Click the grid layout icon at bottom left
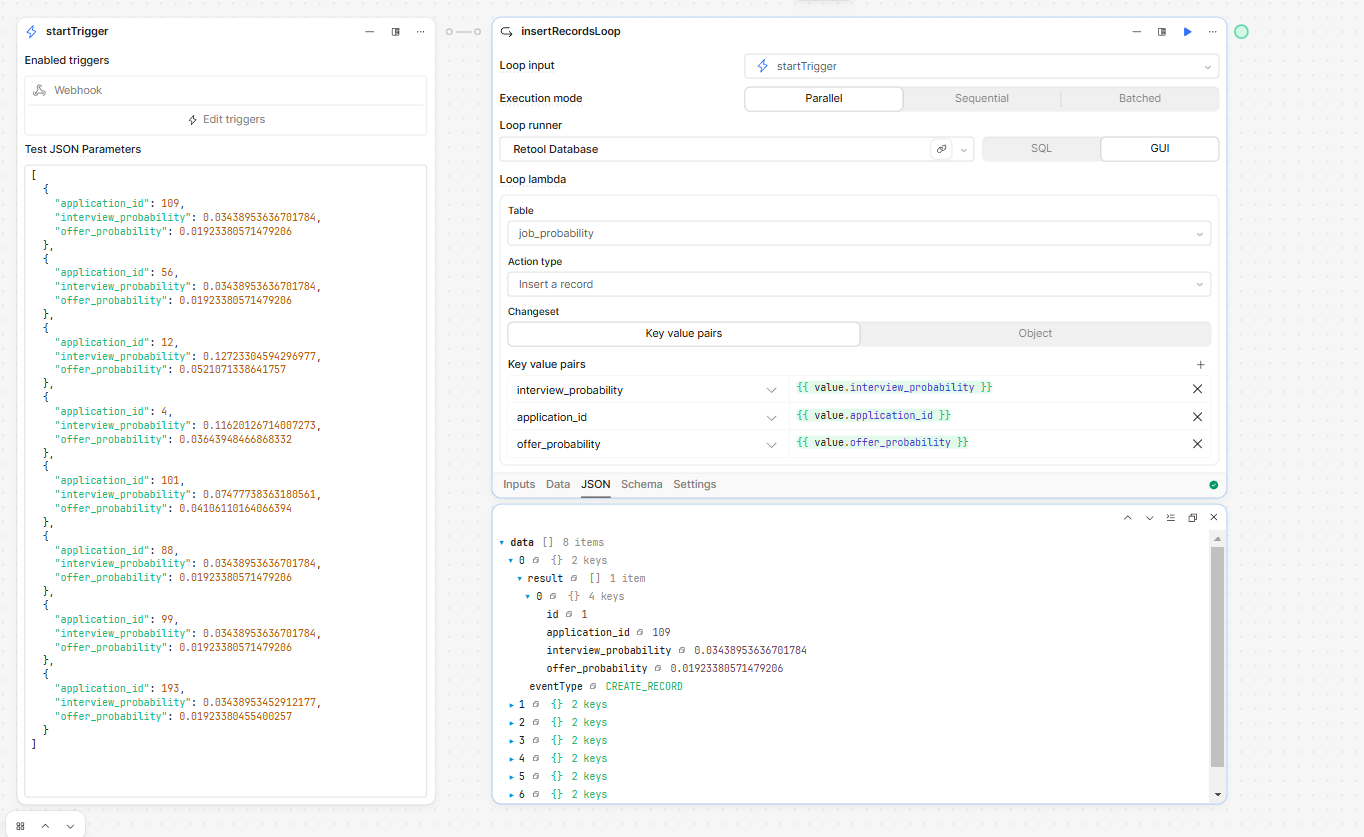This screenshot has height=837, width=1364. tap(20, 826)
